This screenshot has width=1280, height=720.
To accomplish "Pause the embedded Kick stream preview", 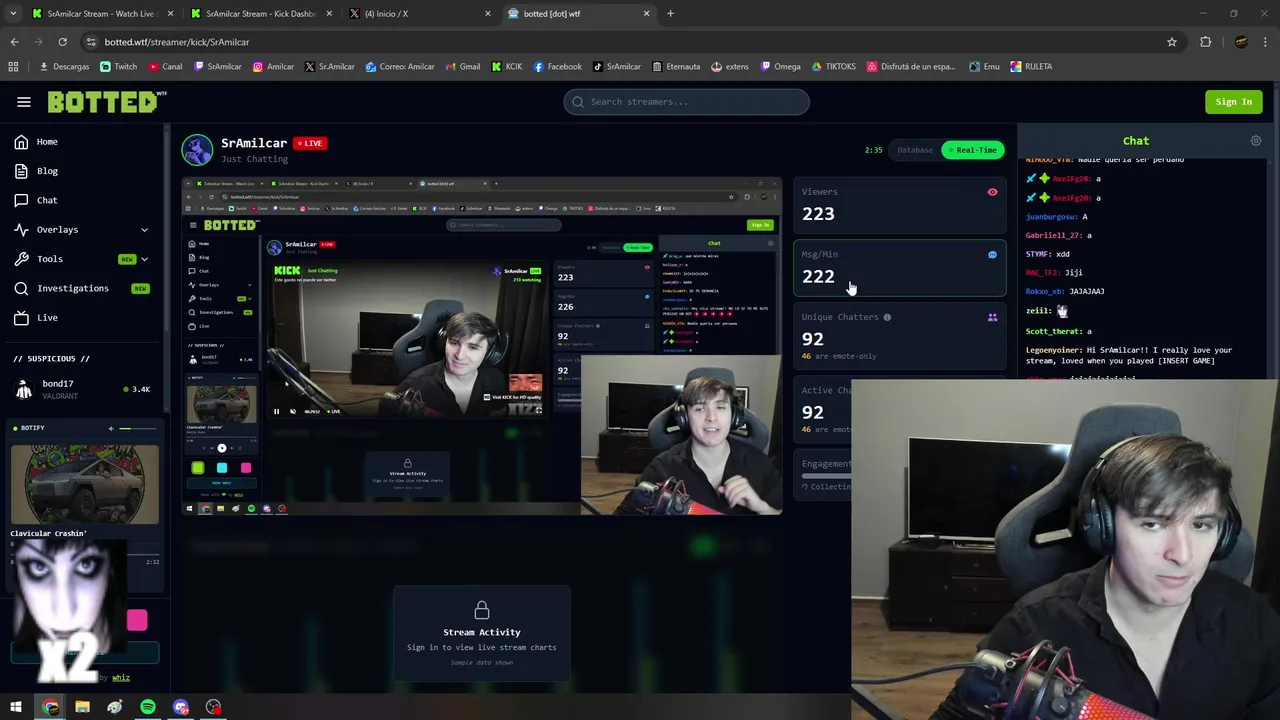I will (x=277, y=411).
